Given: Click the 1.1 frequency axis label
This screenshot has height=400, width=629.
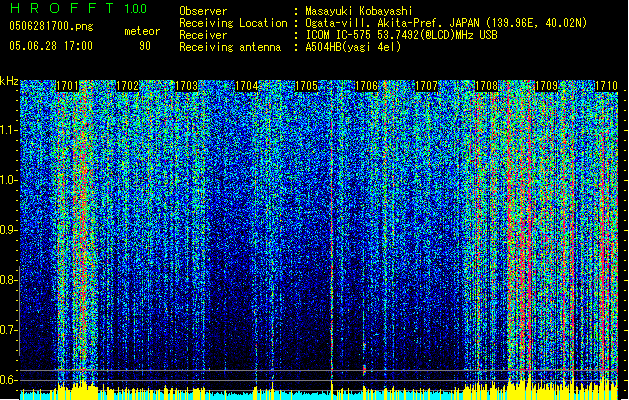Looking at the screenshot, I should click(x=9, y=130).
